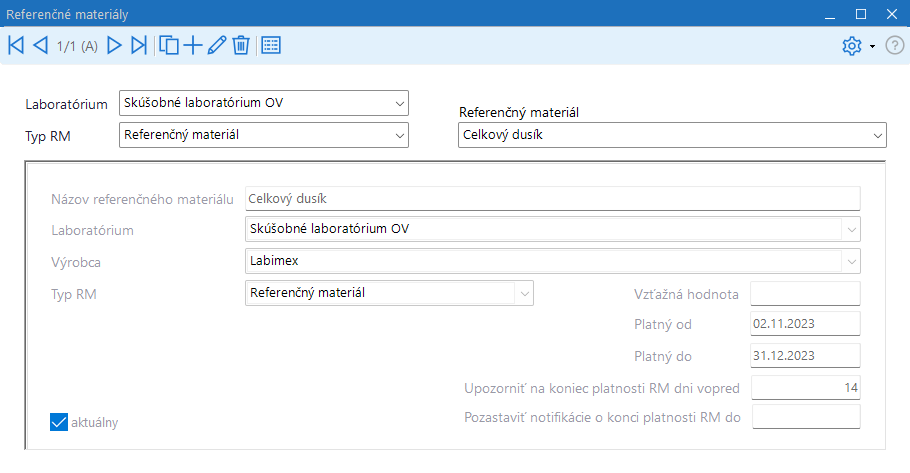
Task: Open the Referenčný materiál dropdown
Action: 877,134
